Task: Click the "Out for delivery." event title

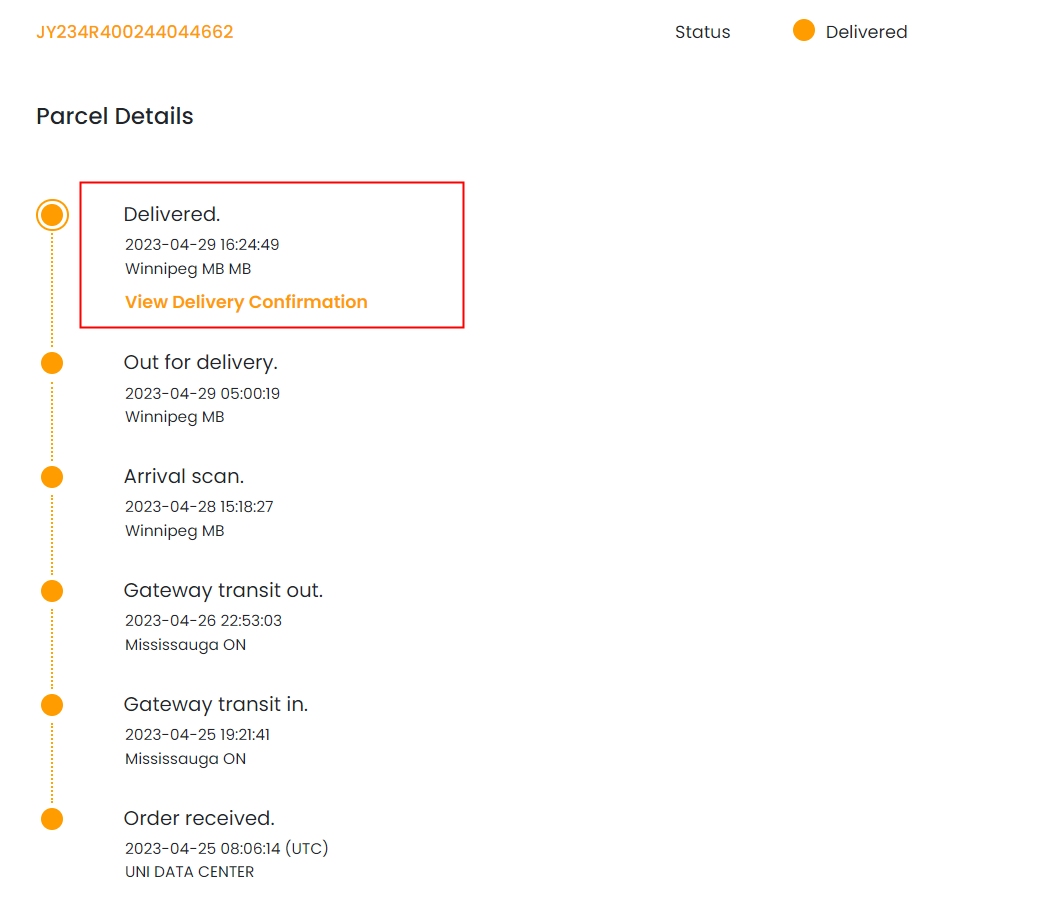Action: point(200,362)
